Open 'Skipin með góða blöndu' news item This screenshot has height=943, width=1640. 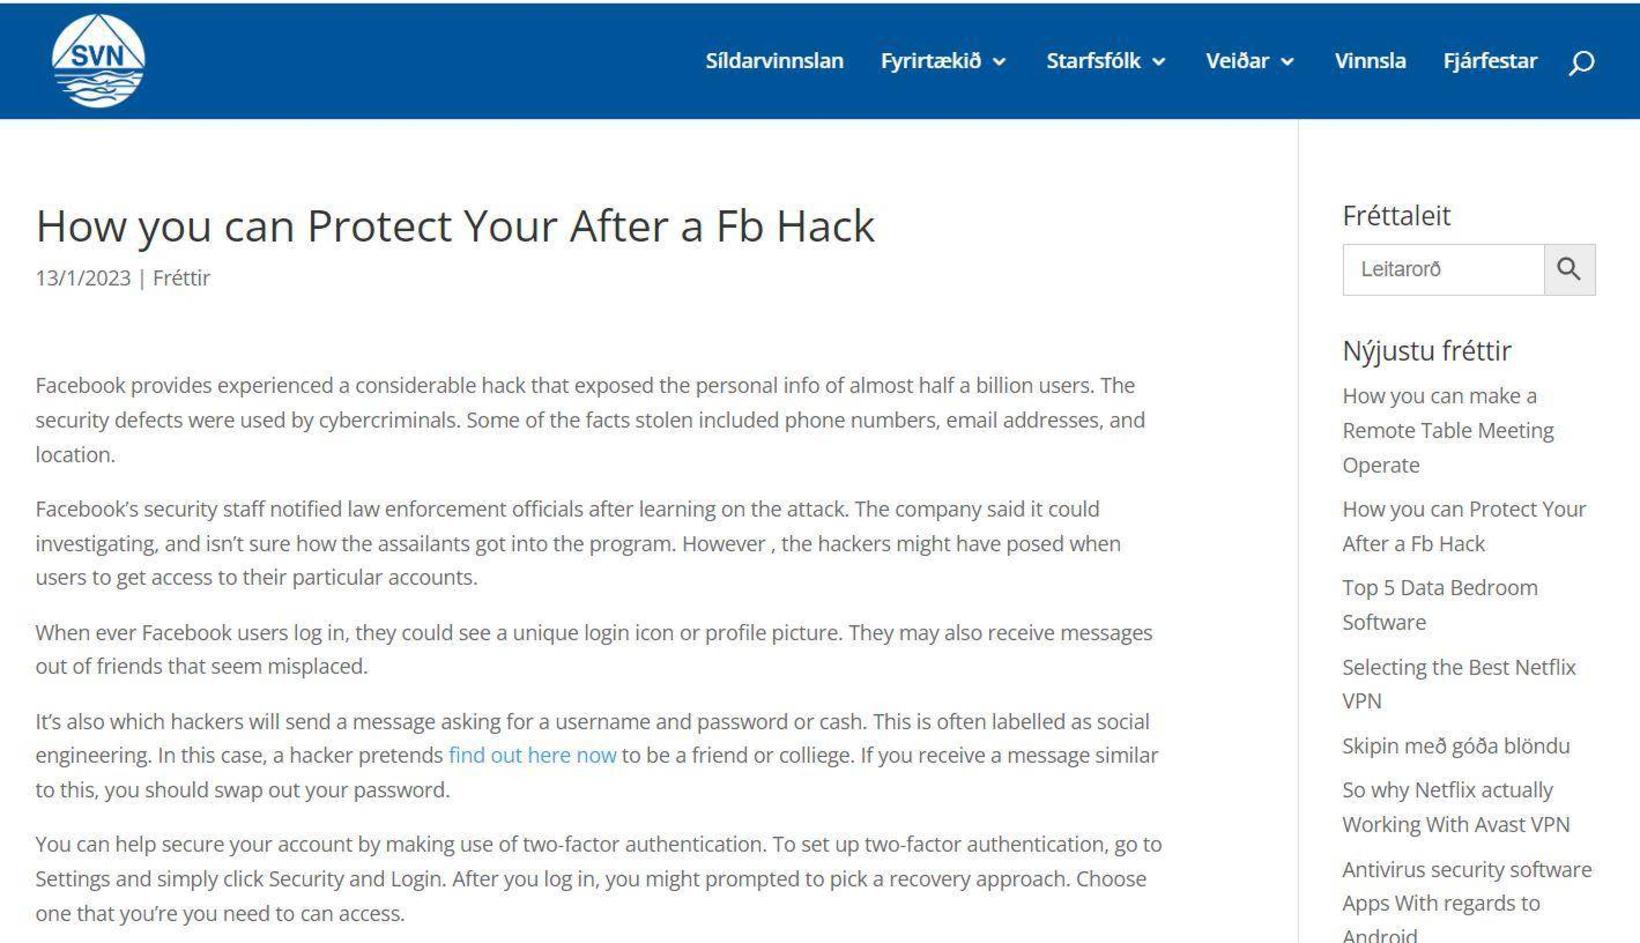click(1456, 746)
